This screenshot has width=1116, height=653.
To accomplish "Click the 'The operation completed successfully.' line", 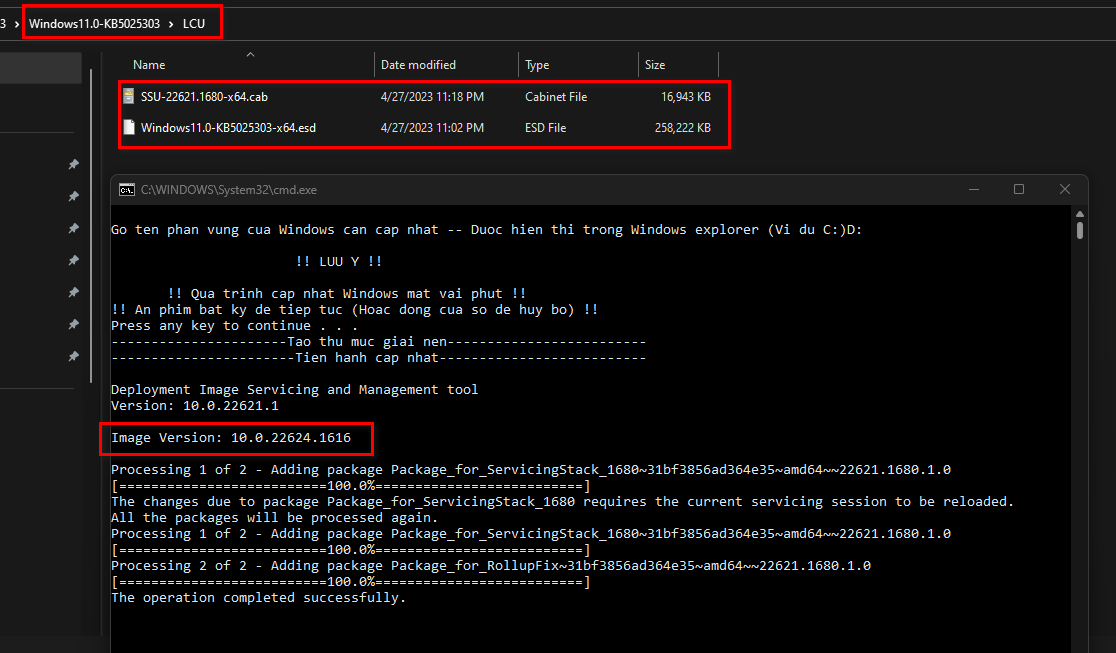I will pos(258,598).
